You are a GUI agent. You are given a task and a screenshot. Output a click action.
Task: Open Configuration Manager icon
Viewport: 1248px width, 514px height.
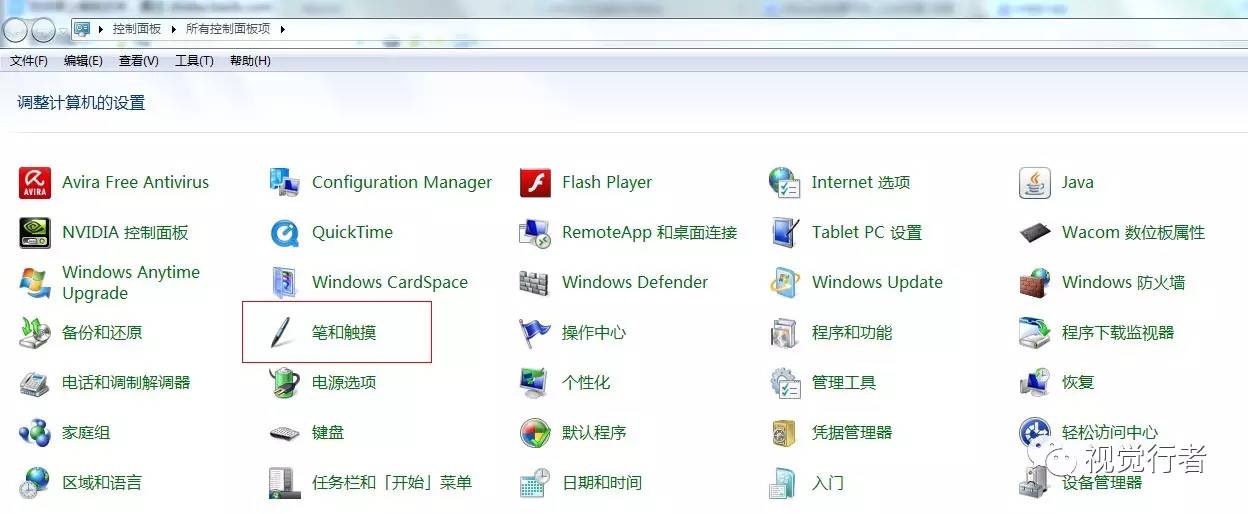284,182
